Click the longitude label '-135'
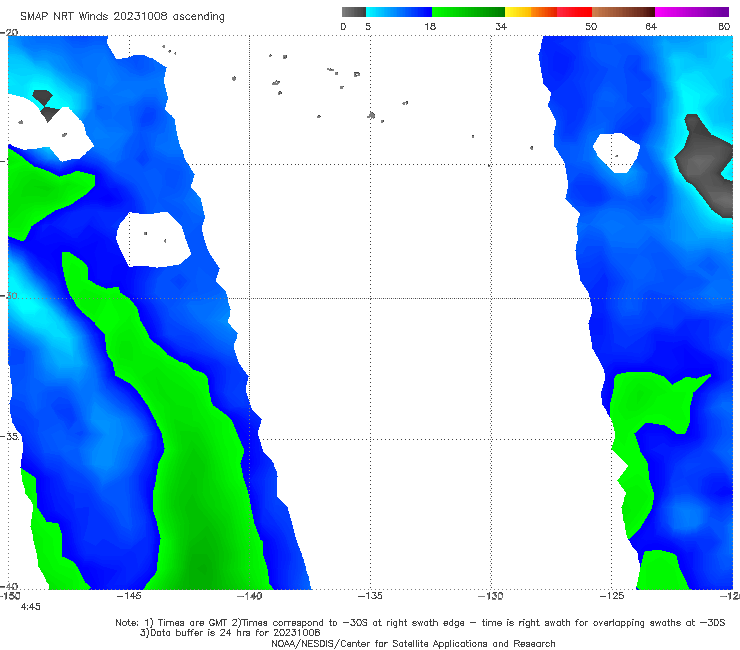This screenshot has height=650, width=740. tap(370, 596)
